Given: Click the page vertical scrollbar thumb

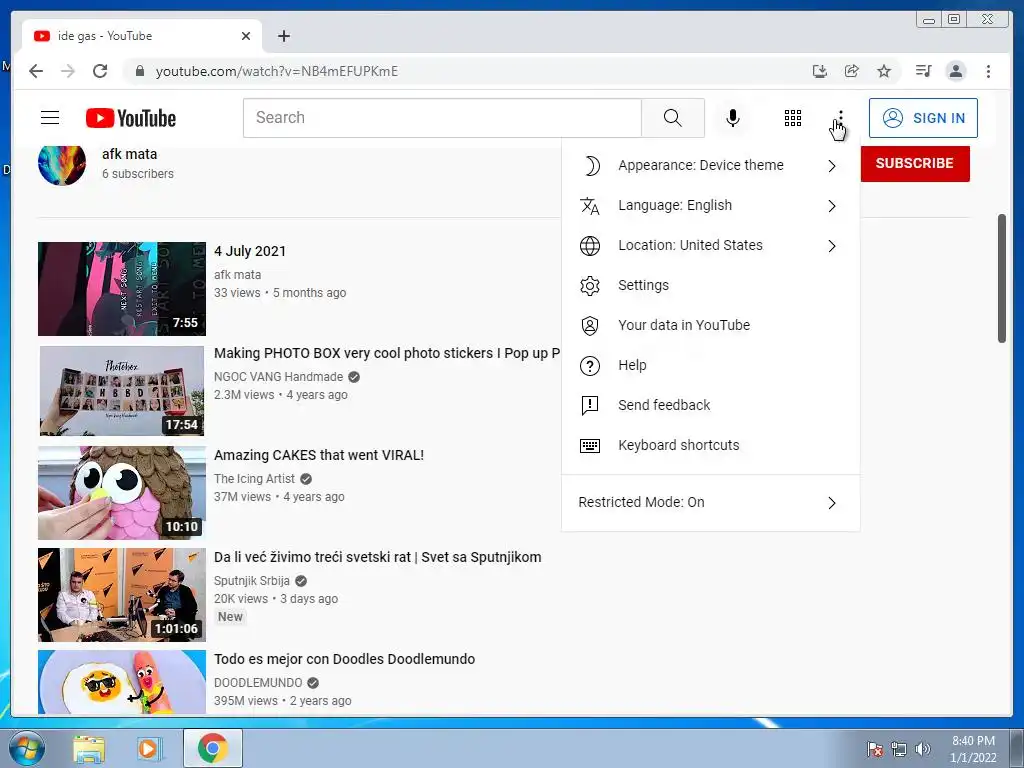Looking at the screenshot, I should click(1002, 278).
